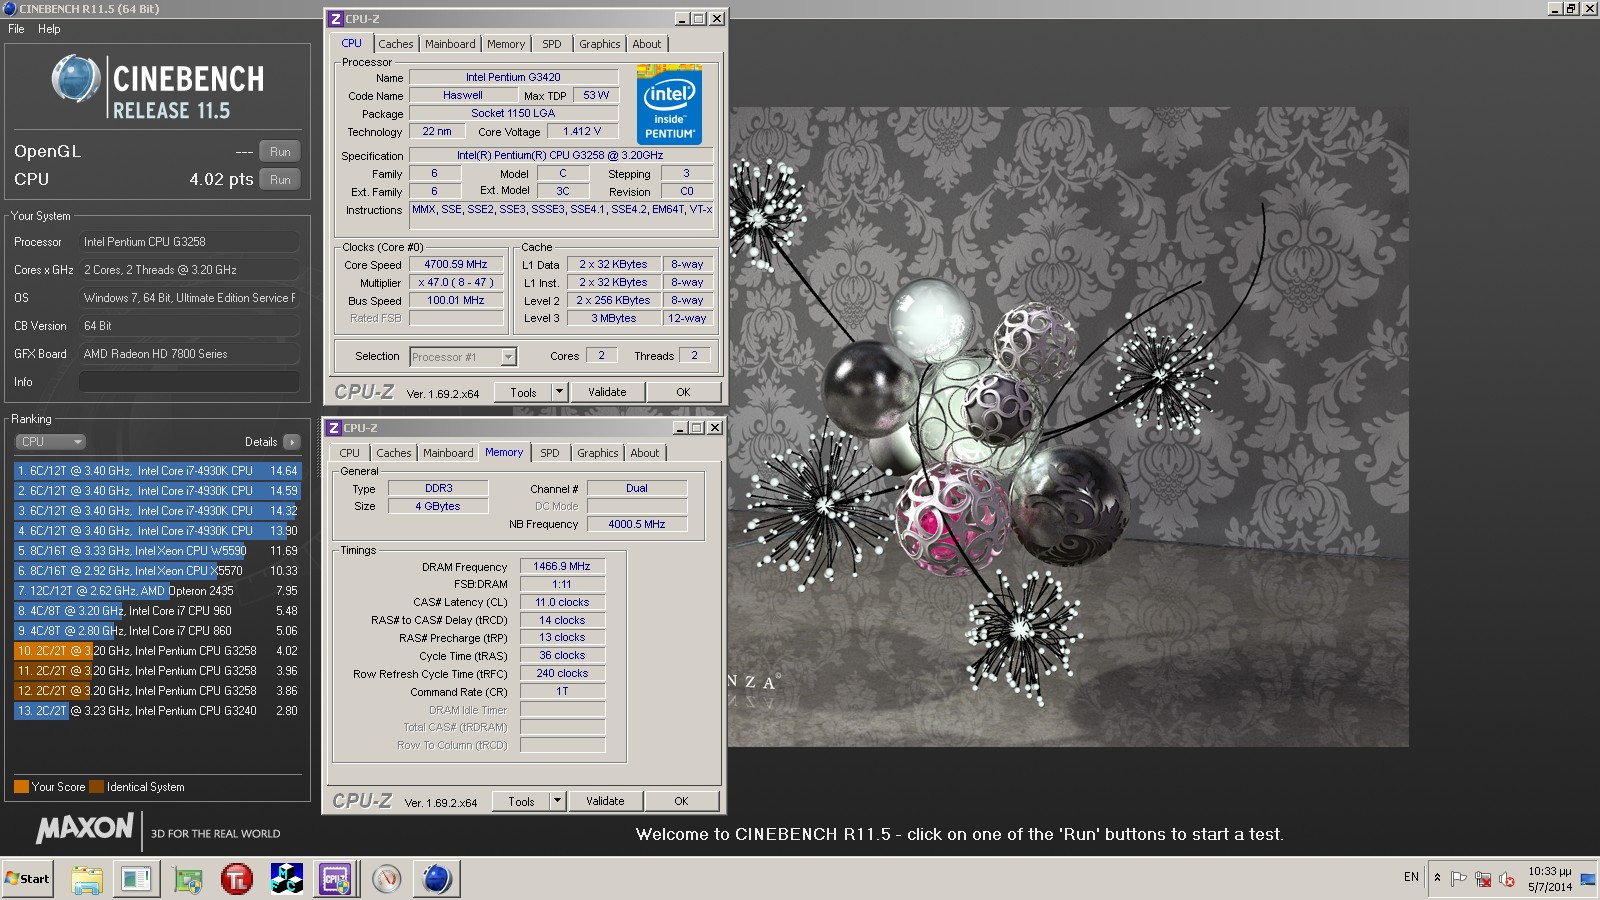The height and width of the screenshot is (900, 1600).
Task: Switch to the Memory tab in upper CPU-Z
Action: [x=506, y=44]
